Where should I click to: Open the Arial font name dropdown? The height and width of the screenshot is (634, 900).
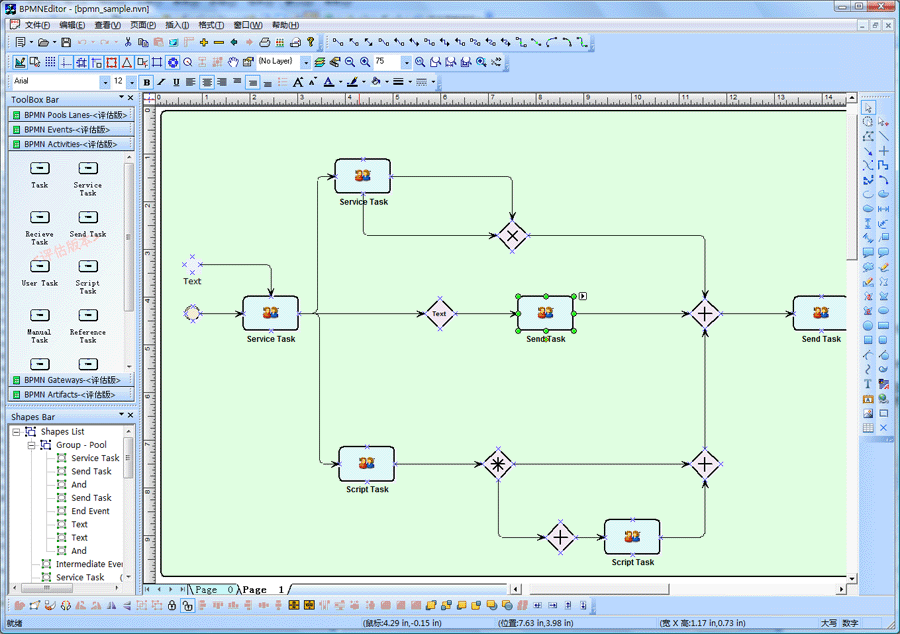pyautogui.click(x=104, y=82)
